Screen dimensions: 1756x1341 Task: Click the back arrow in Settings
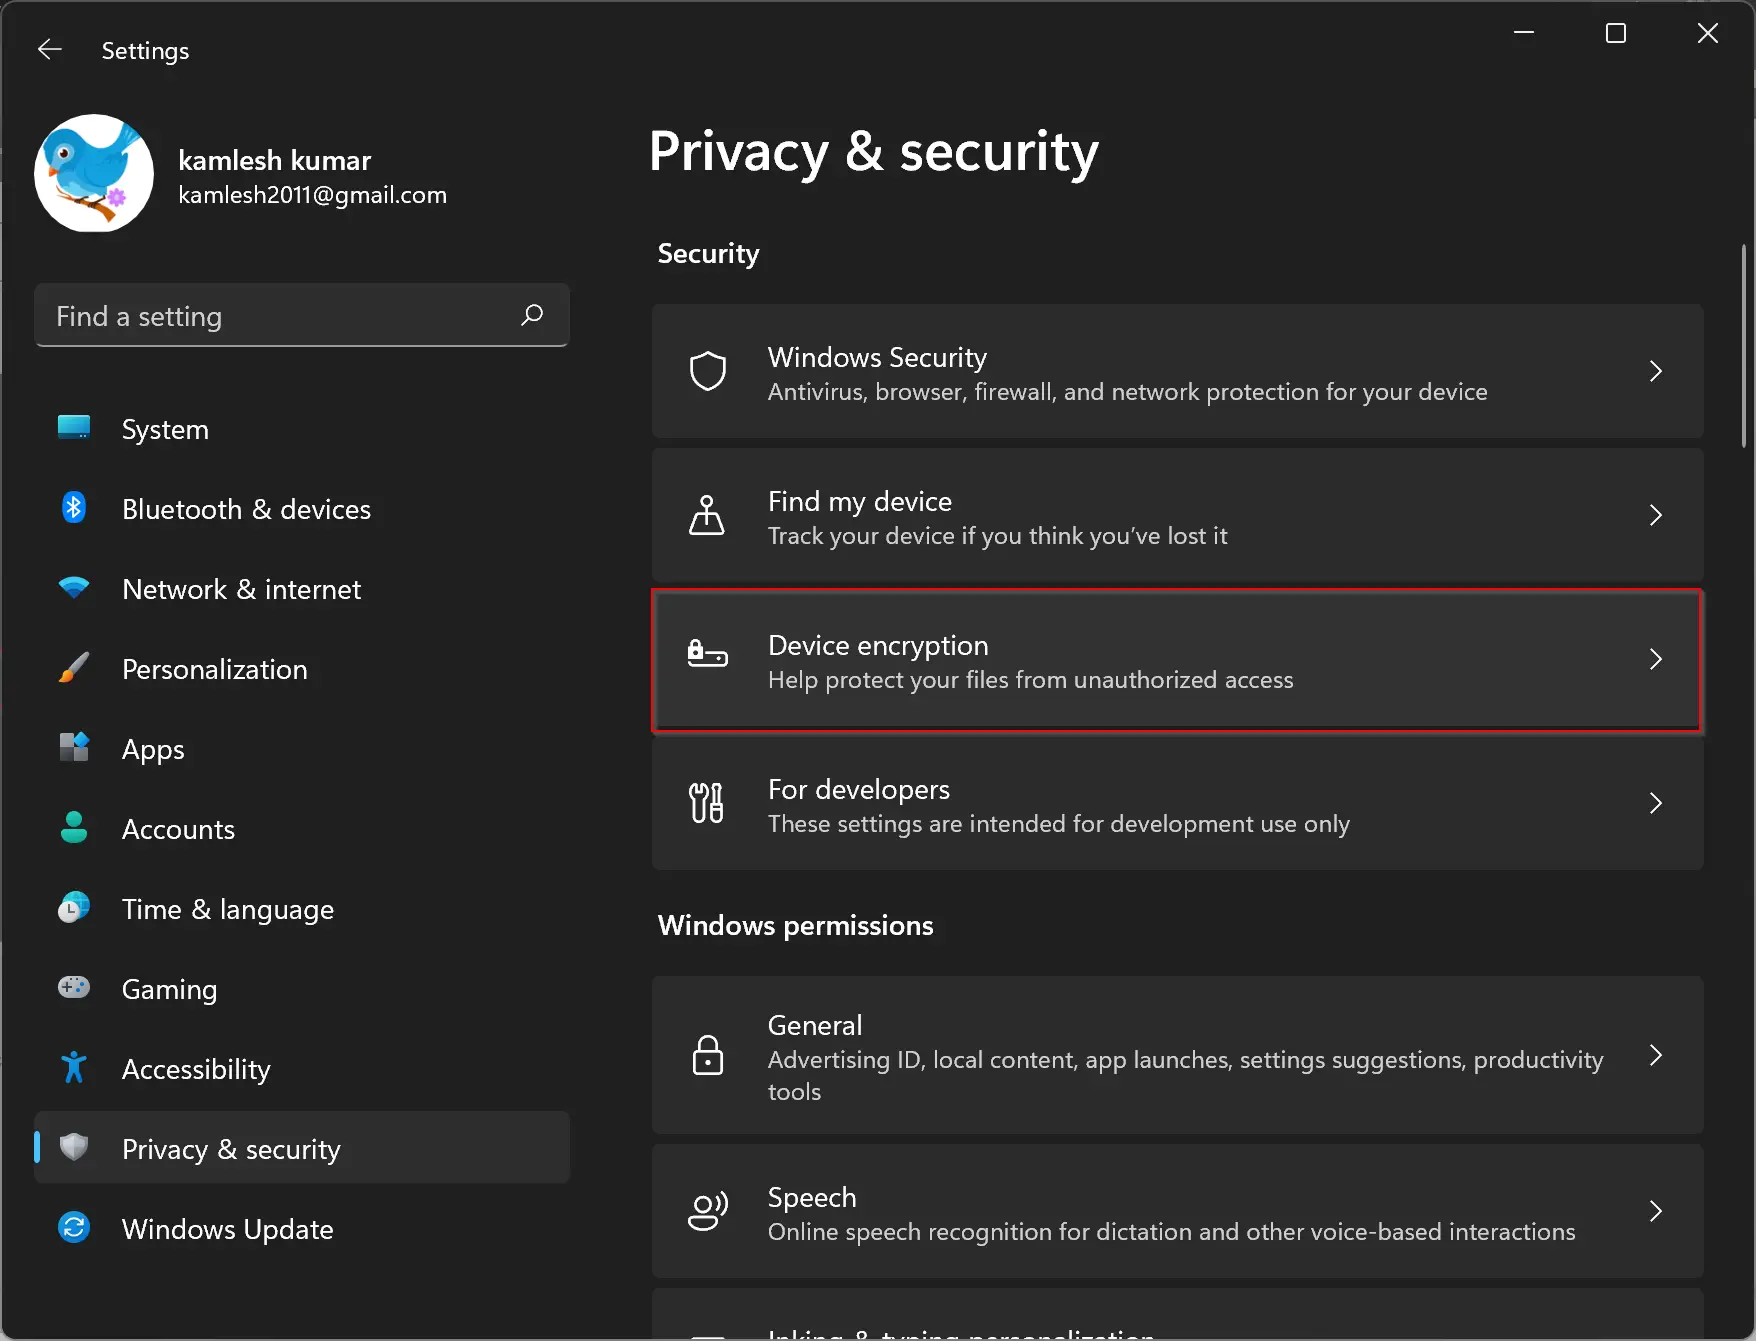pos(49,50)
